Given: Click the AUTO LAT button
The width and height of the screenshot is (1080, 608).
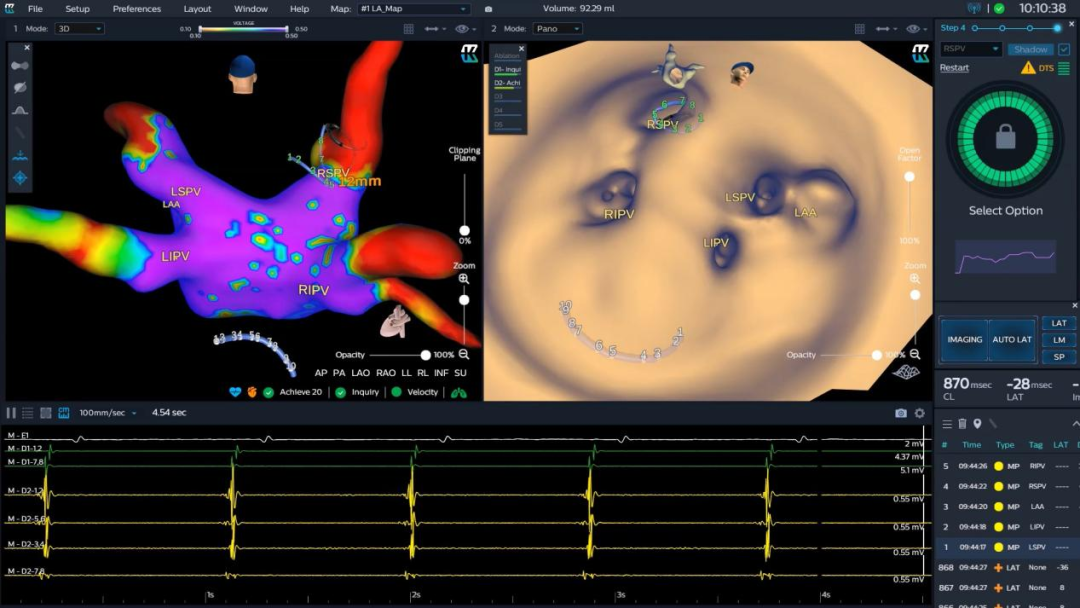Looking at the screenshot, I should (x=1011, y=340).
